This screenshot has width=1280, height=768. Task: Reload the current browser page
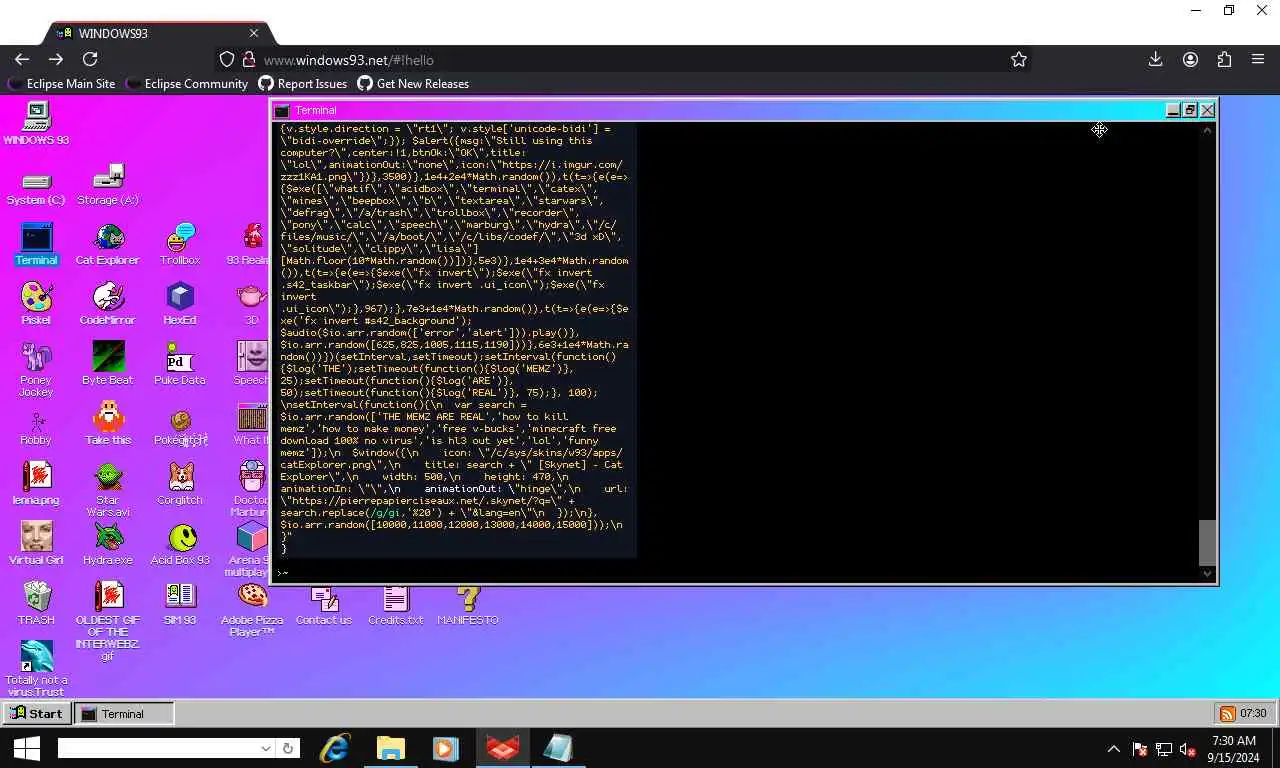click(x=90, y=59)
